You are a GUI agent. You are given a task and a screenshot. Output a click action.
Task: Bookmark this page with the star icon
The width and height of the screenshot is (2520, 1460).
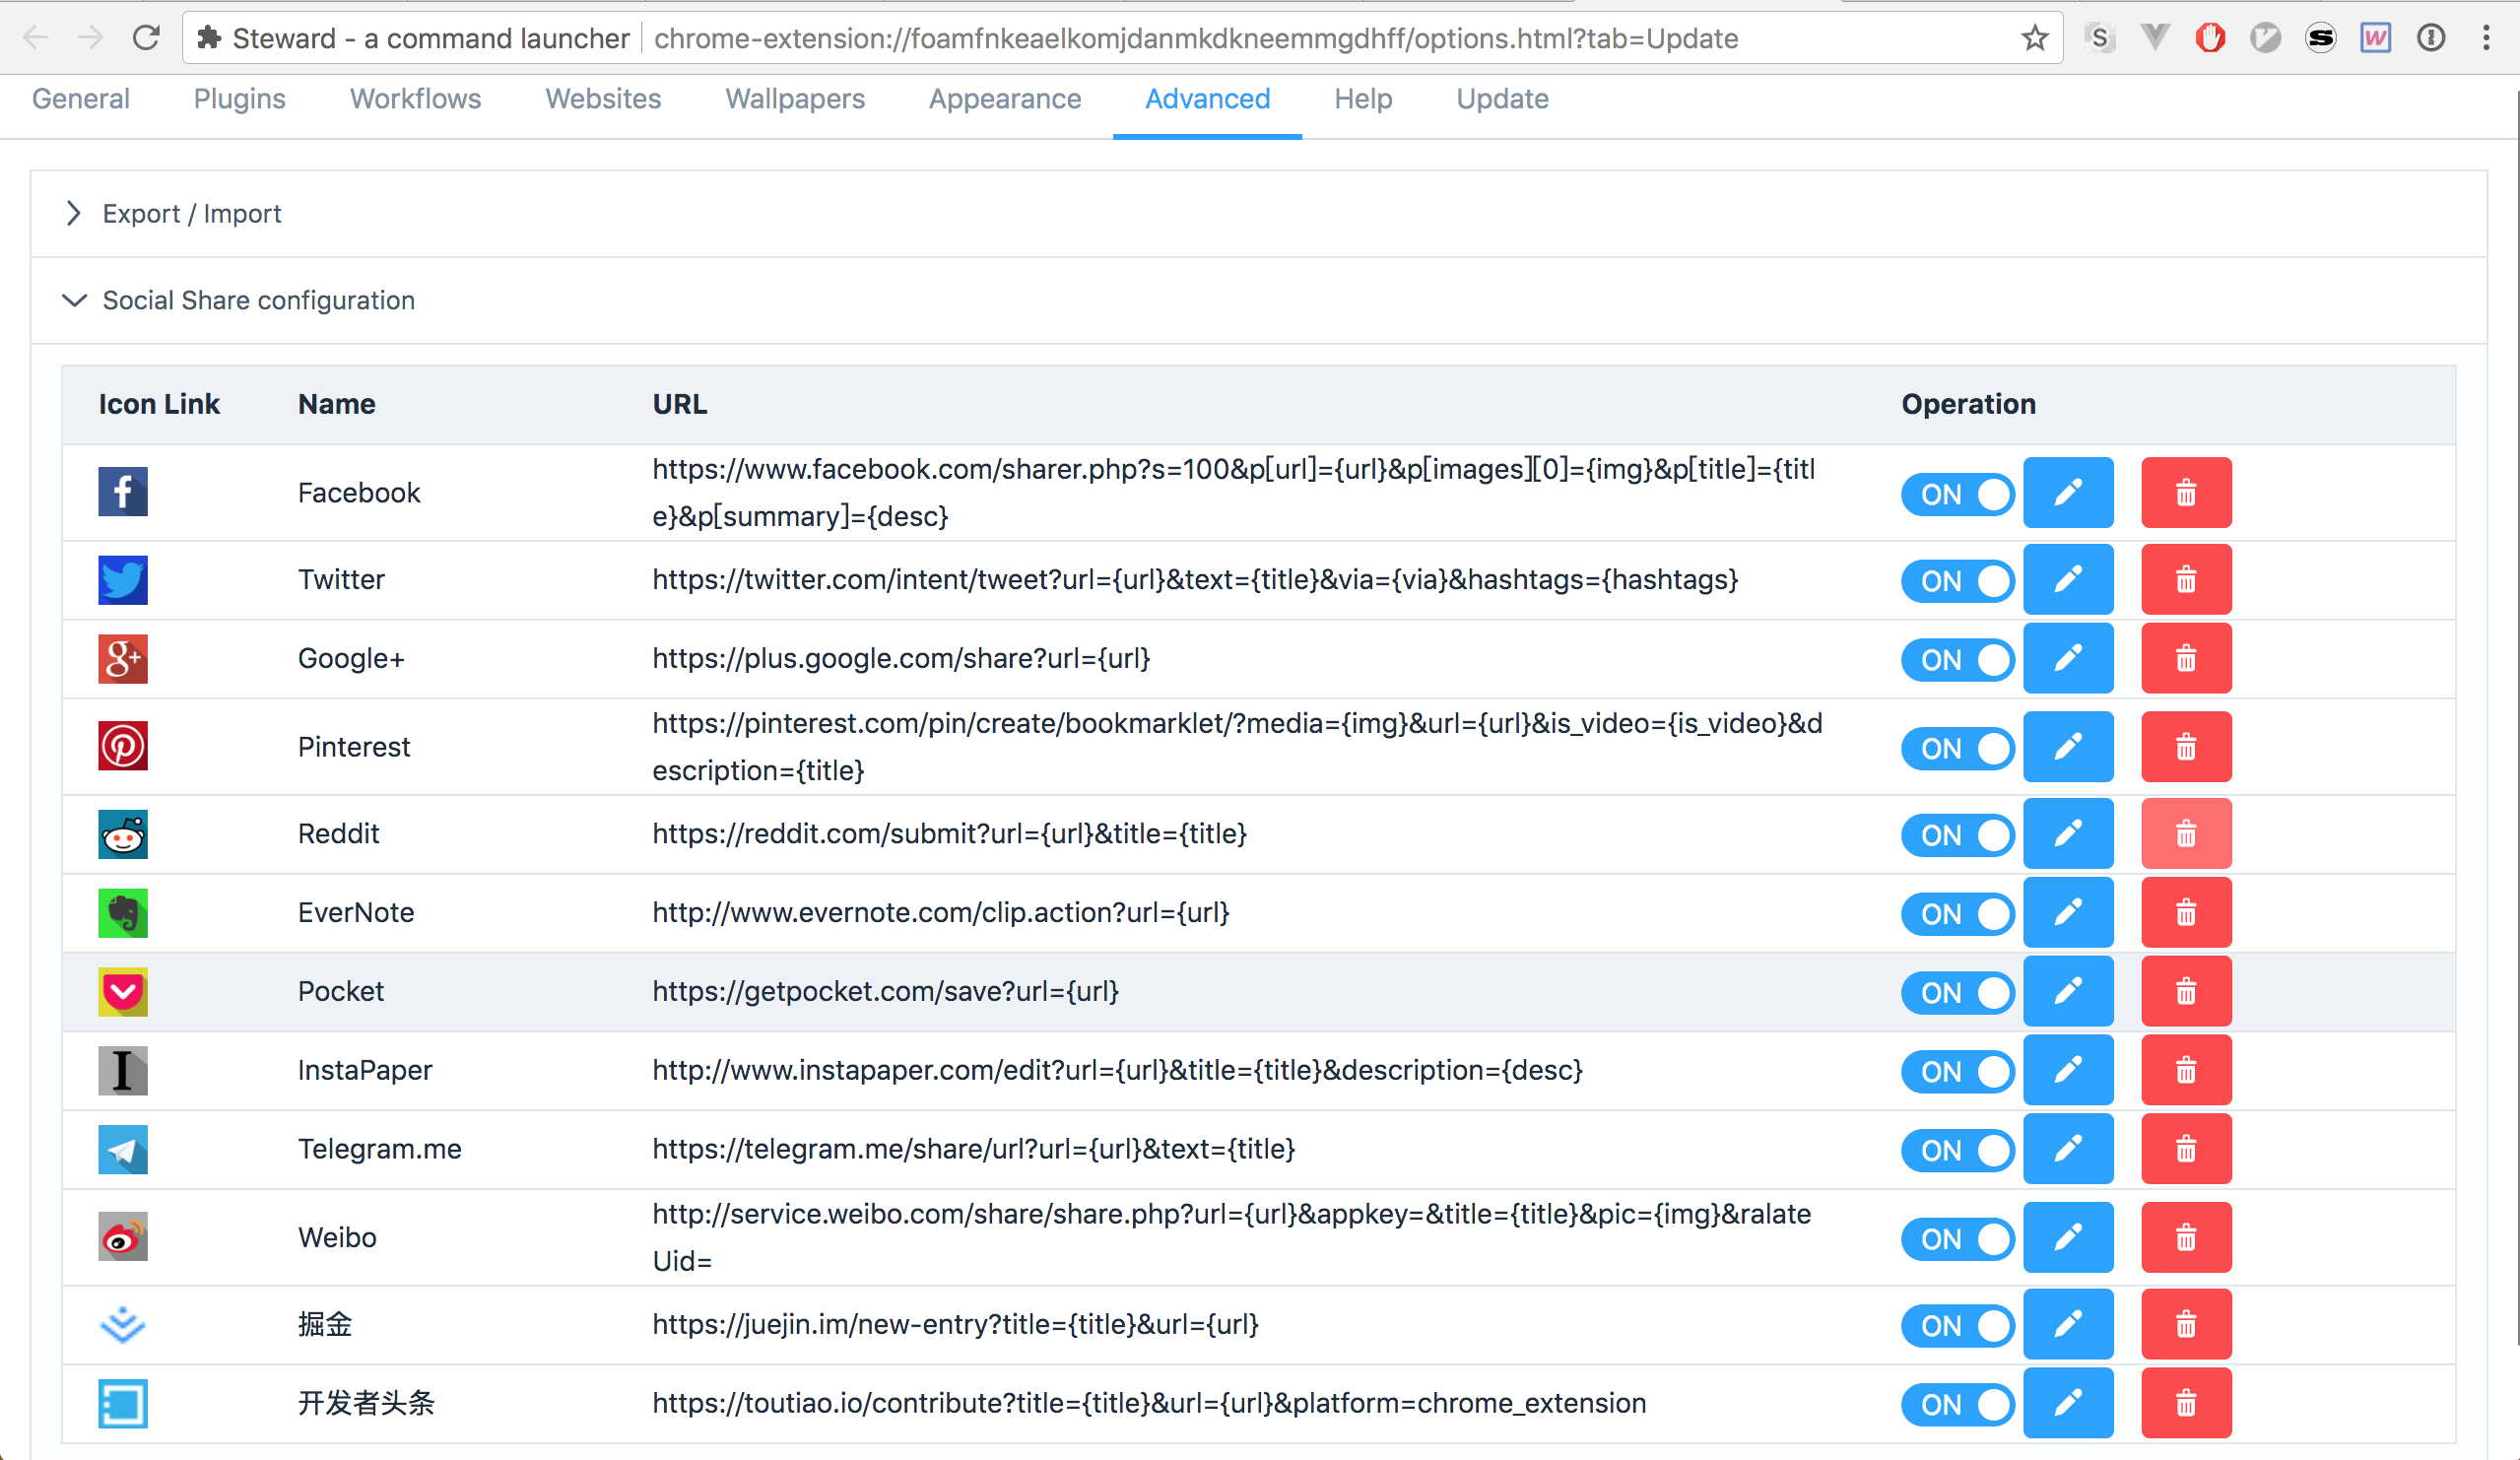pos(2034,38)
